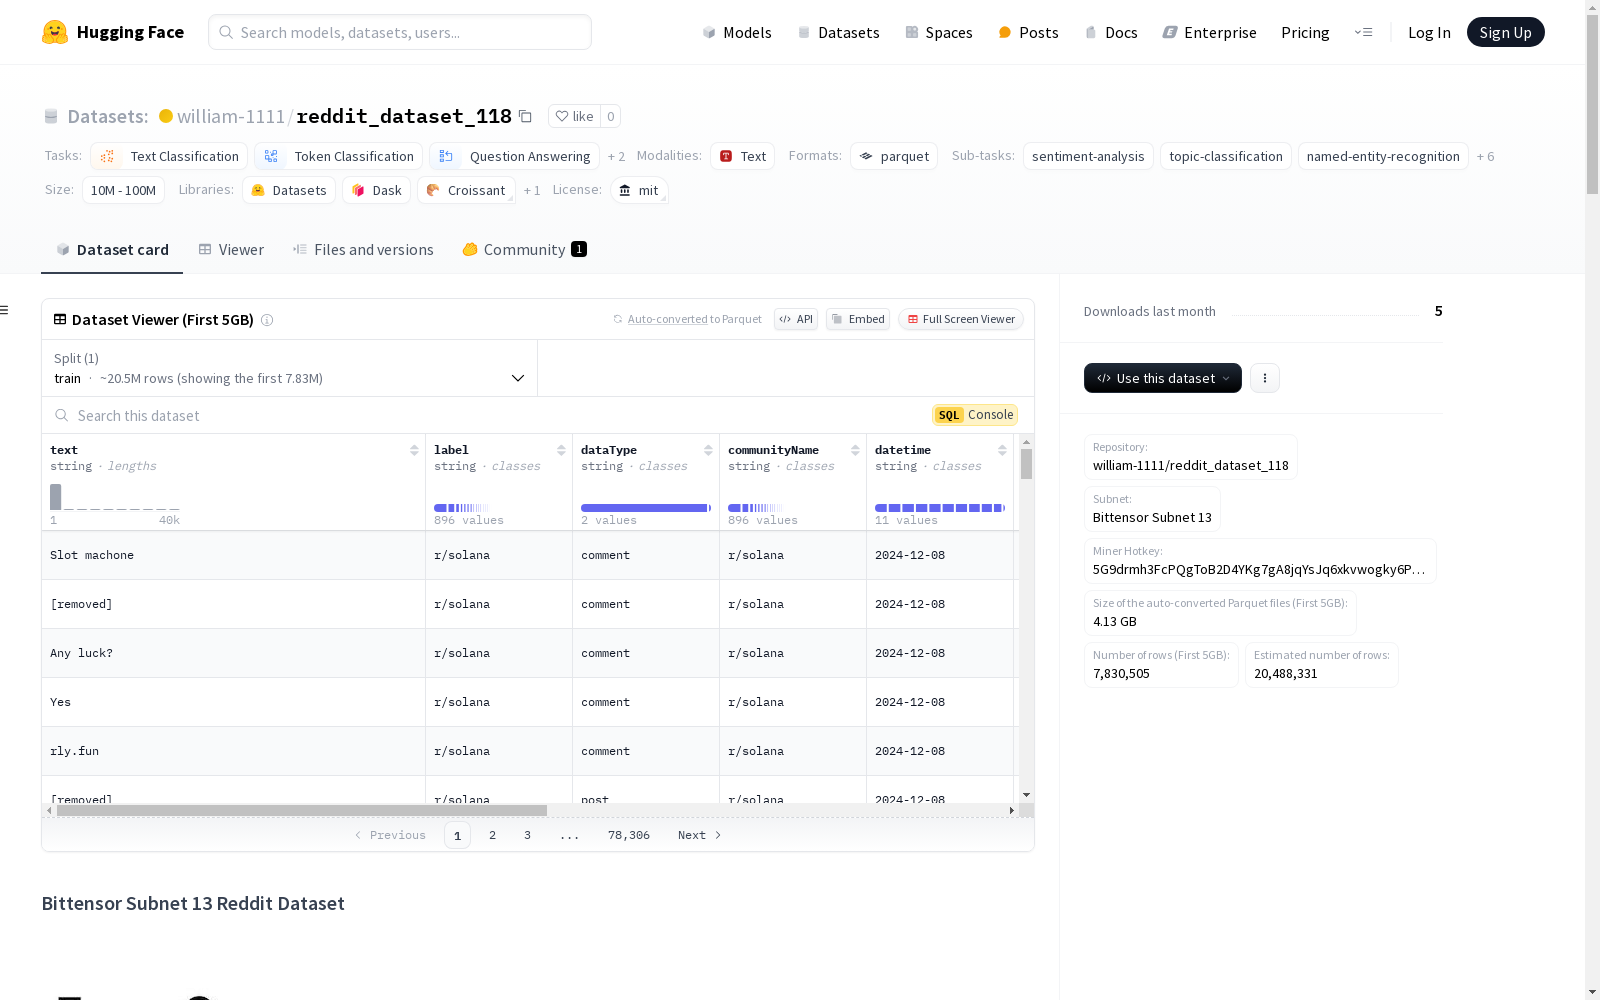Go to page 3 of the table
The image size is (1600, 1000).
point(527,835)
